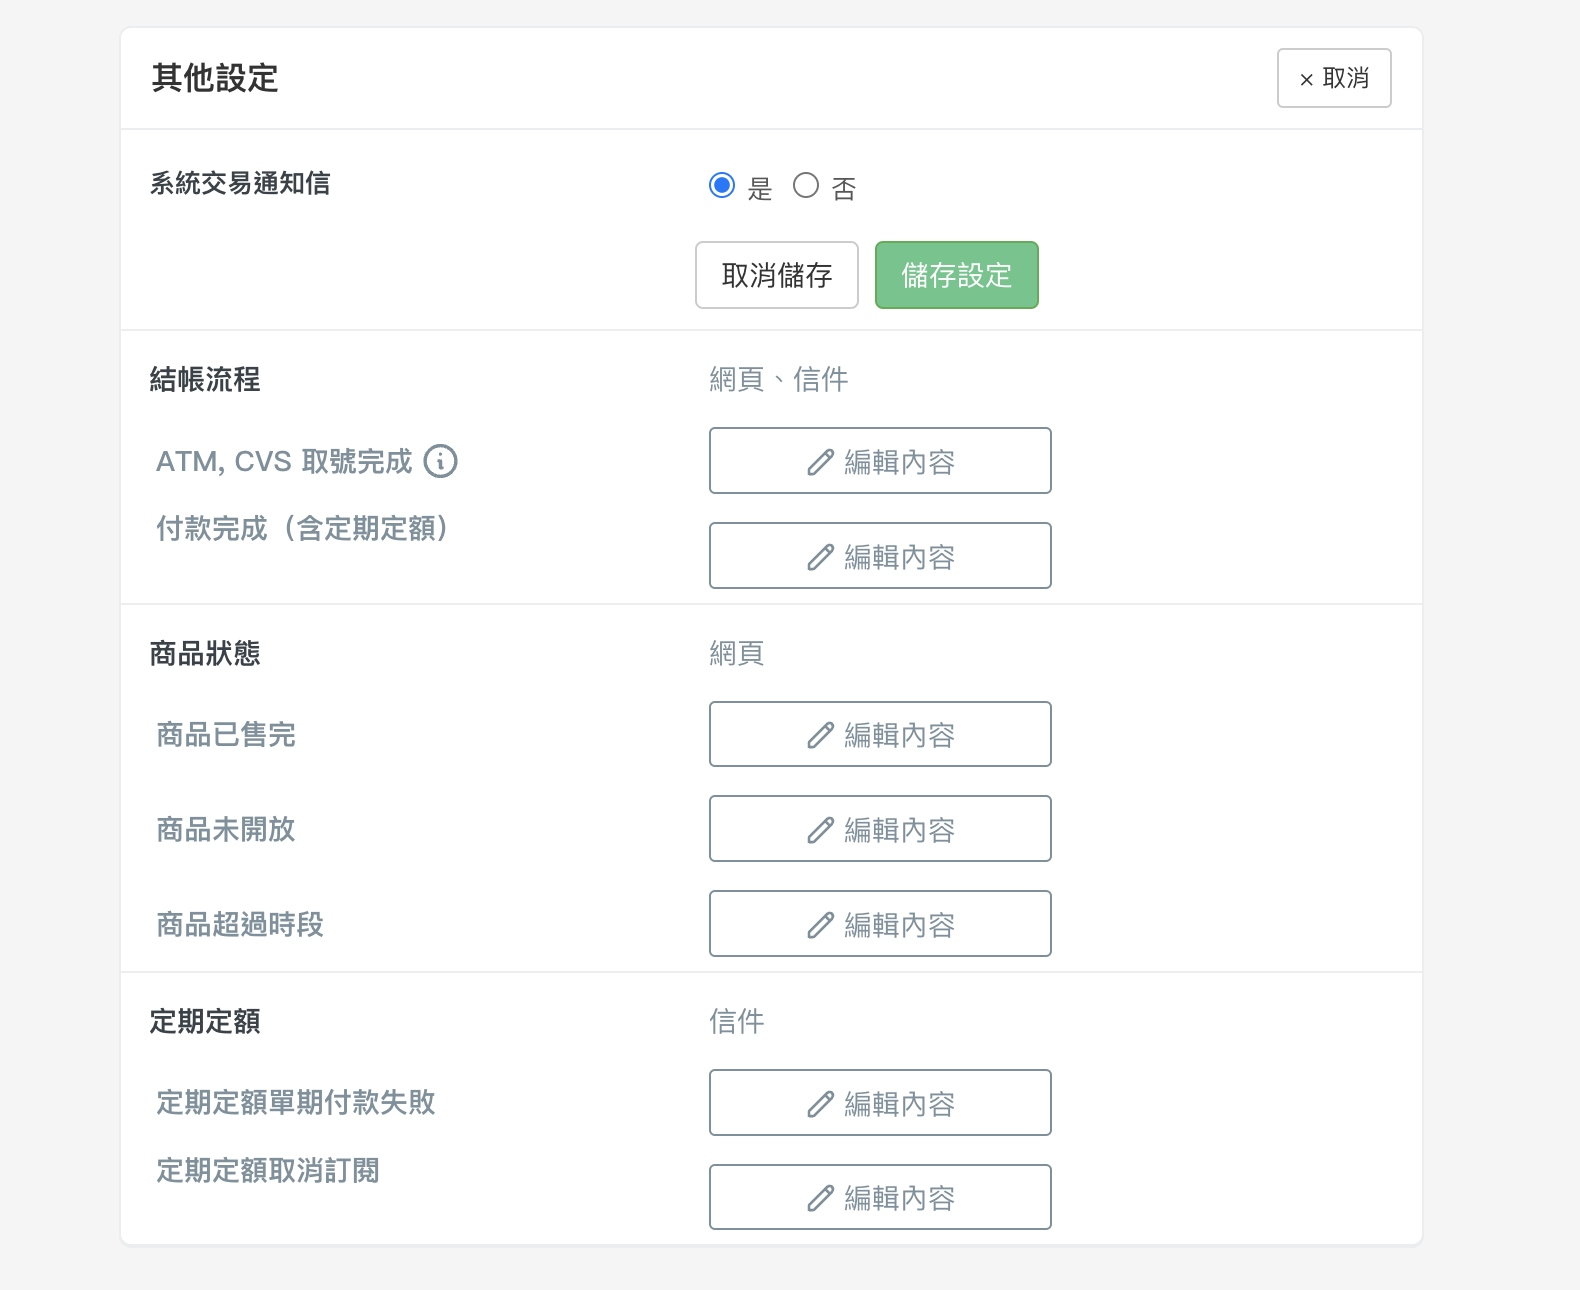Click the 定期定額取消訂閱 label
This screenshot has width=1580, height=1290.
268,1170
